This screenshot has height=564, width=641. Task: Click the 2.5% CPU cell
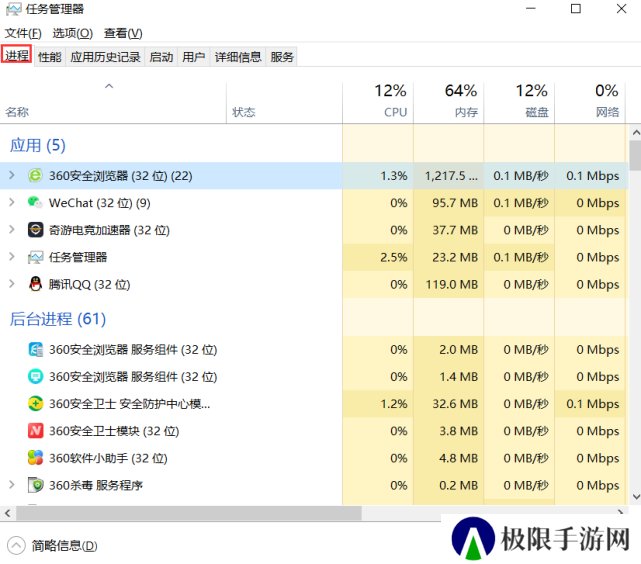[378, 257]
